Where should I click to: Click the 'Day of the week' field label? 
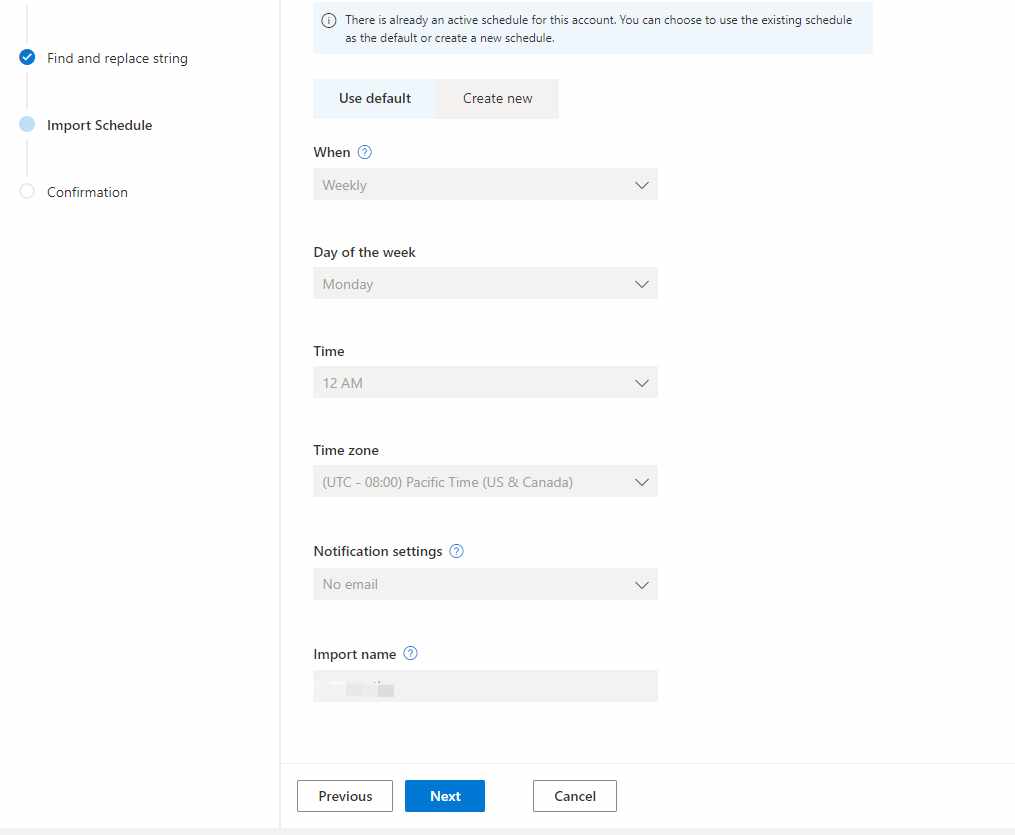(x=364, y=252)
